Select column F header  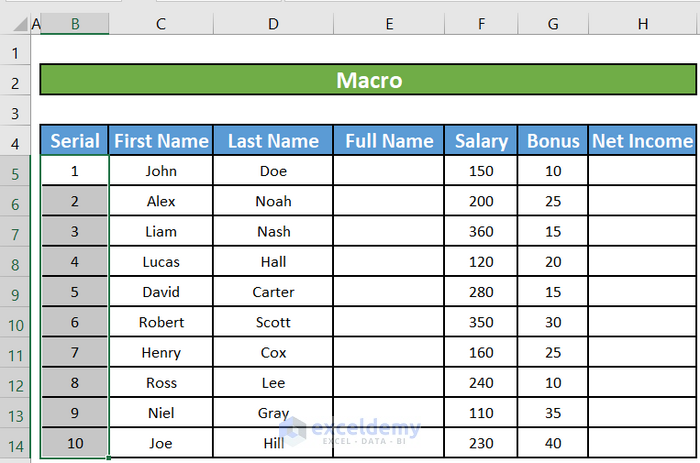(x=481, y=23)
